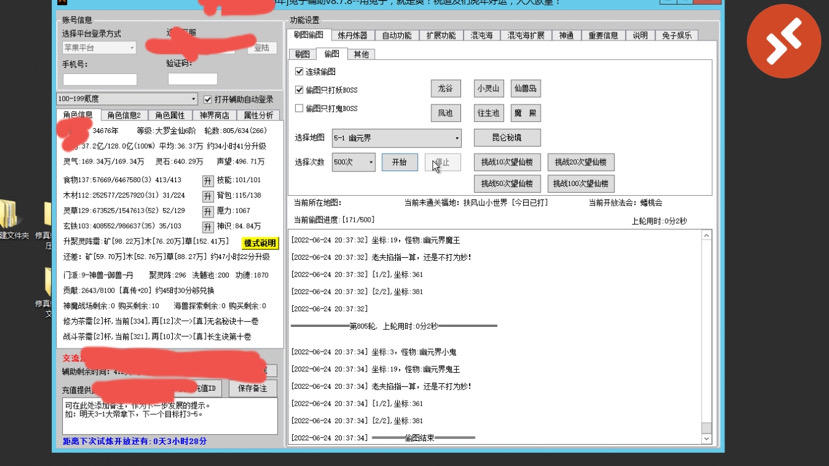Open the 100-199氪度 dropdown
The width and height of the screenshot is (829, 466).
coord(127,99)
